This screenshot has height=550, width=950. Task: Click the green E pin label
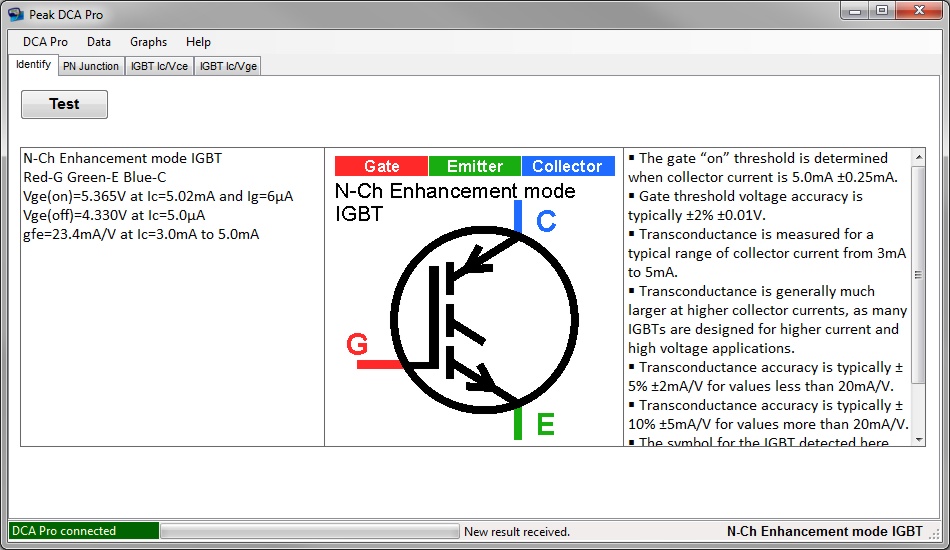pos(545,424)
